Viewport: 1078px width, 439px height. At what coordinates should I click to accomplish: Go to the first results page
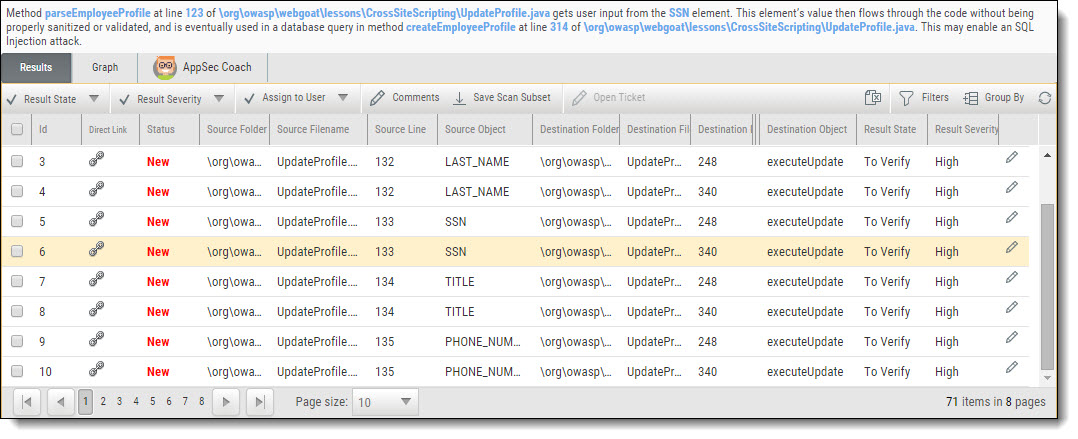[x=27, y=402]
